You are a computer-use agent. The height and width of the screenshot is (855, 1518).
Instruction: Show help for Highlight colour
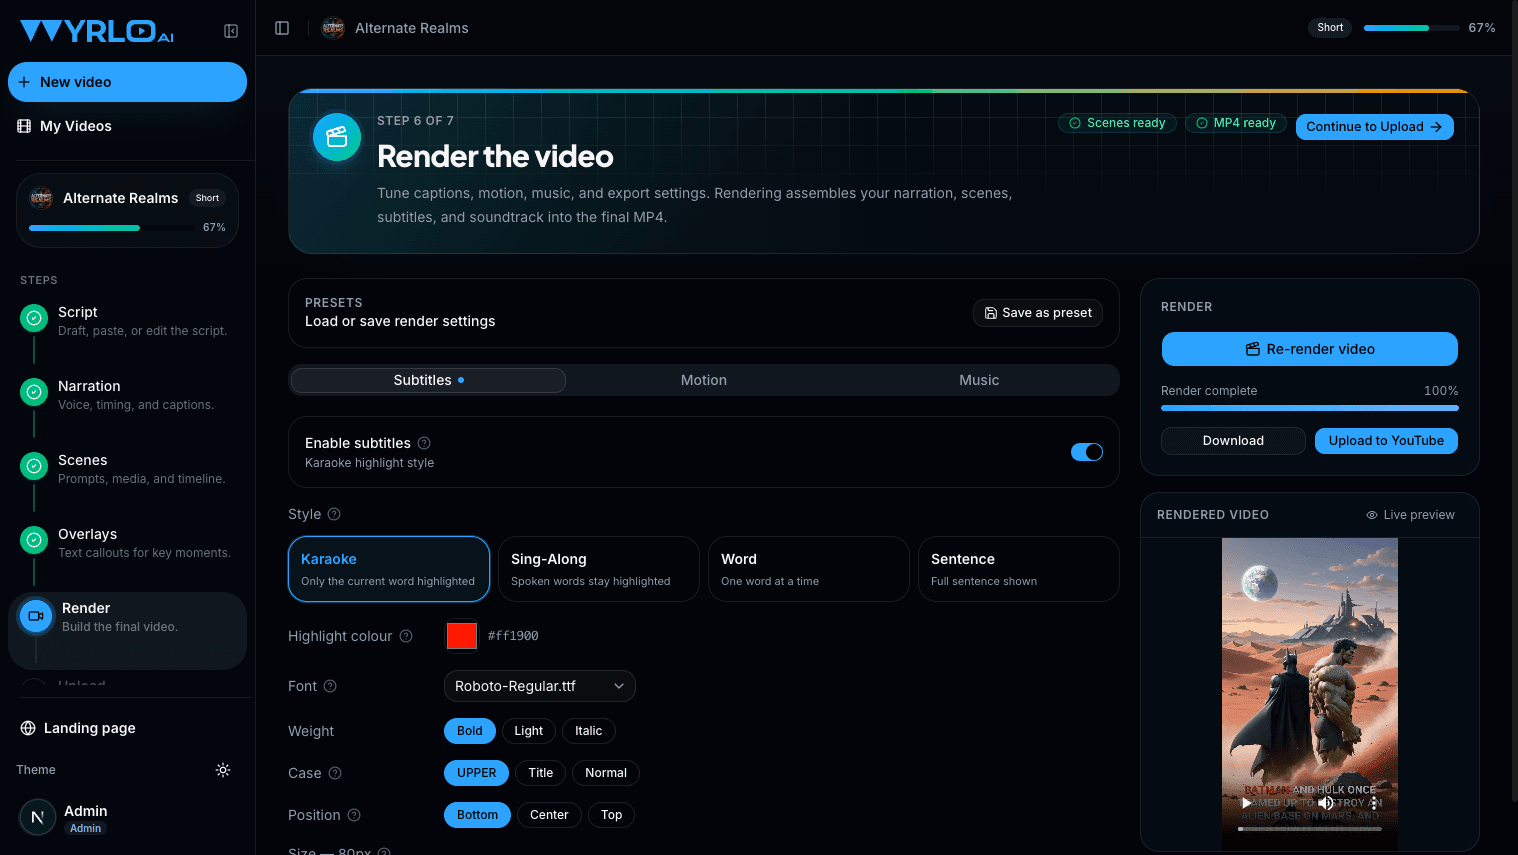(x=406, y=636)
